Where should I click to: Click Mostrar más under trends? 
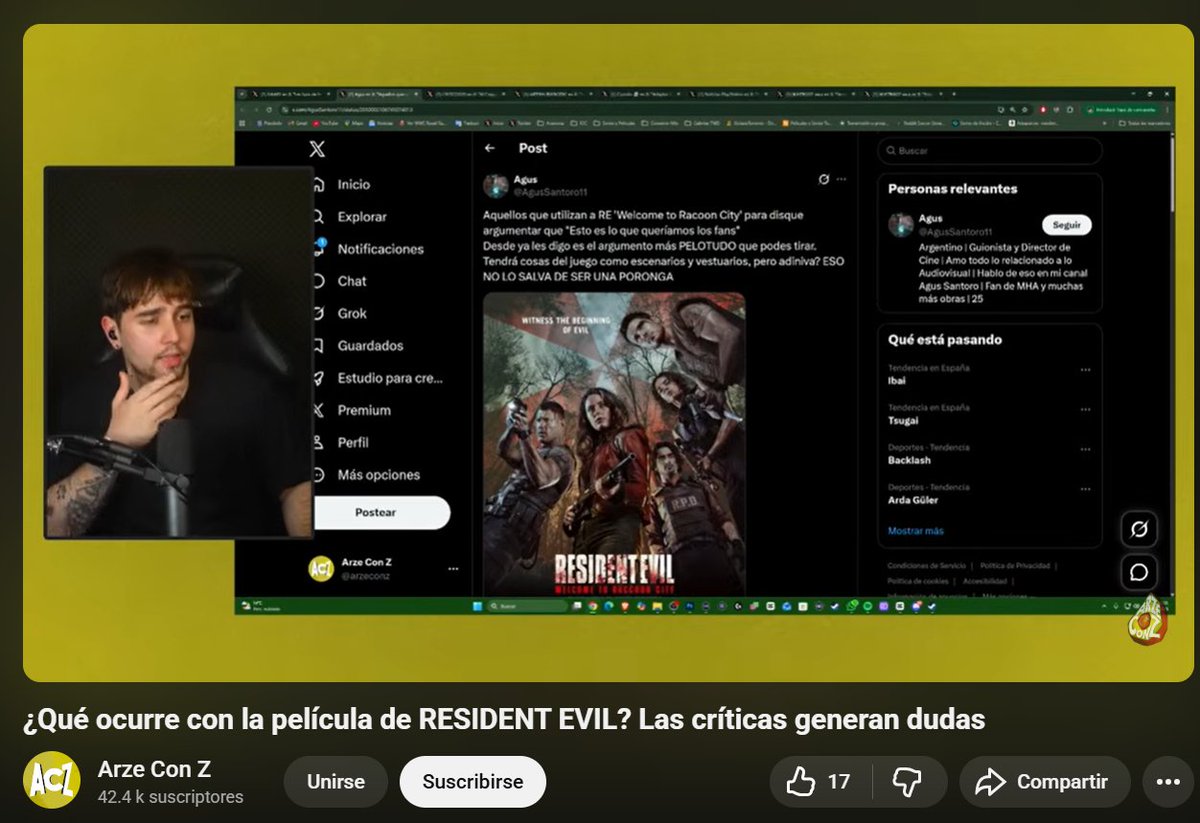click(915, 531)
